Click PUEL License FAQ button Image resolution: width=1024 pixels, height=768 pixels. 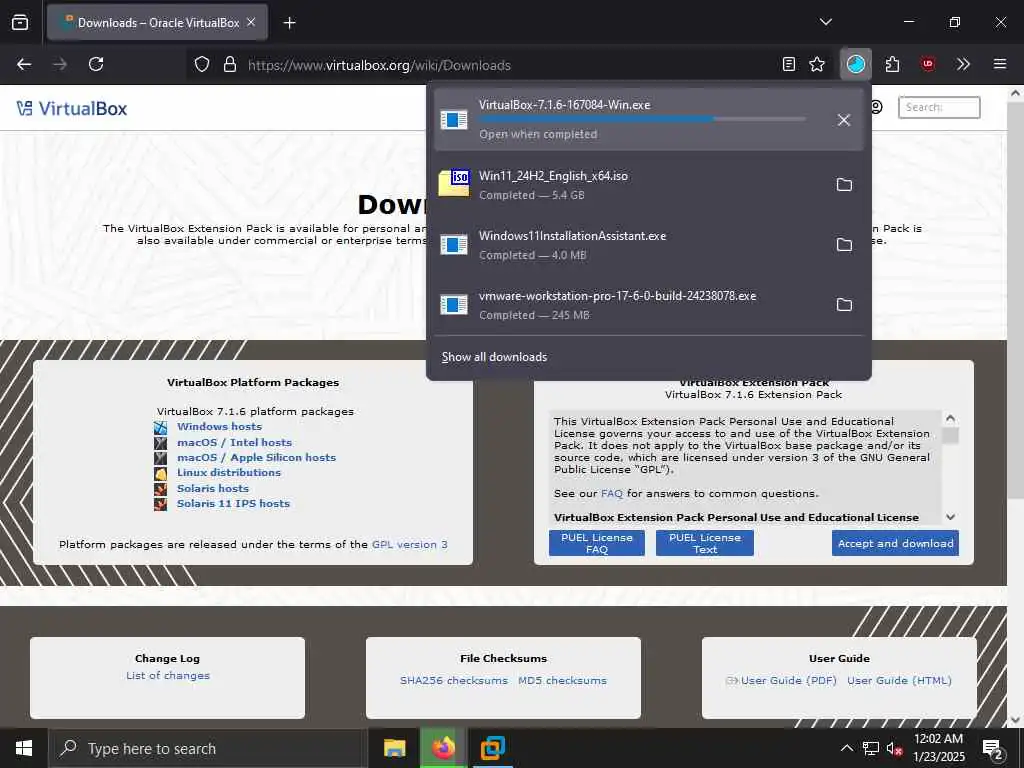click(597, 543)
